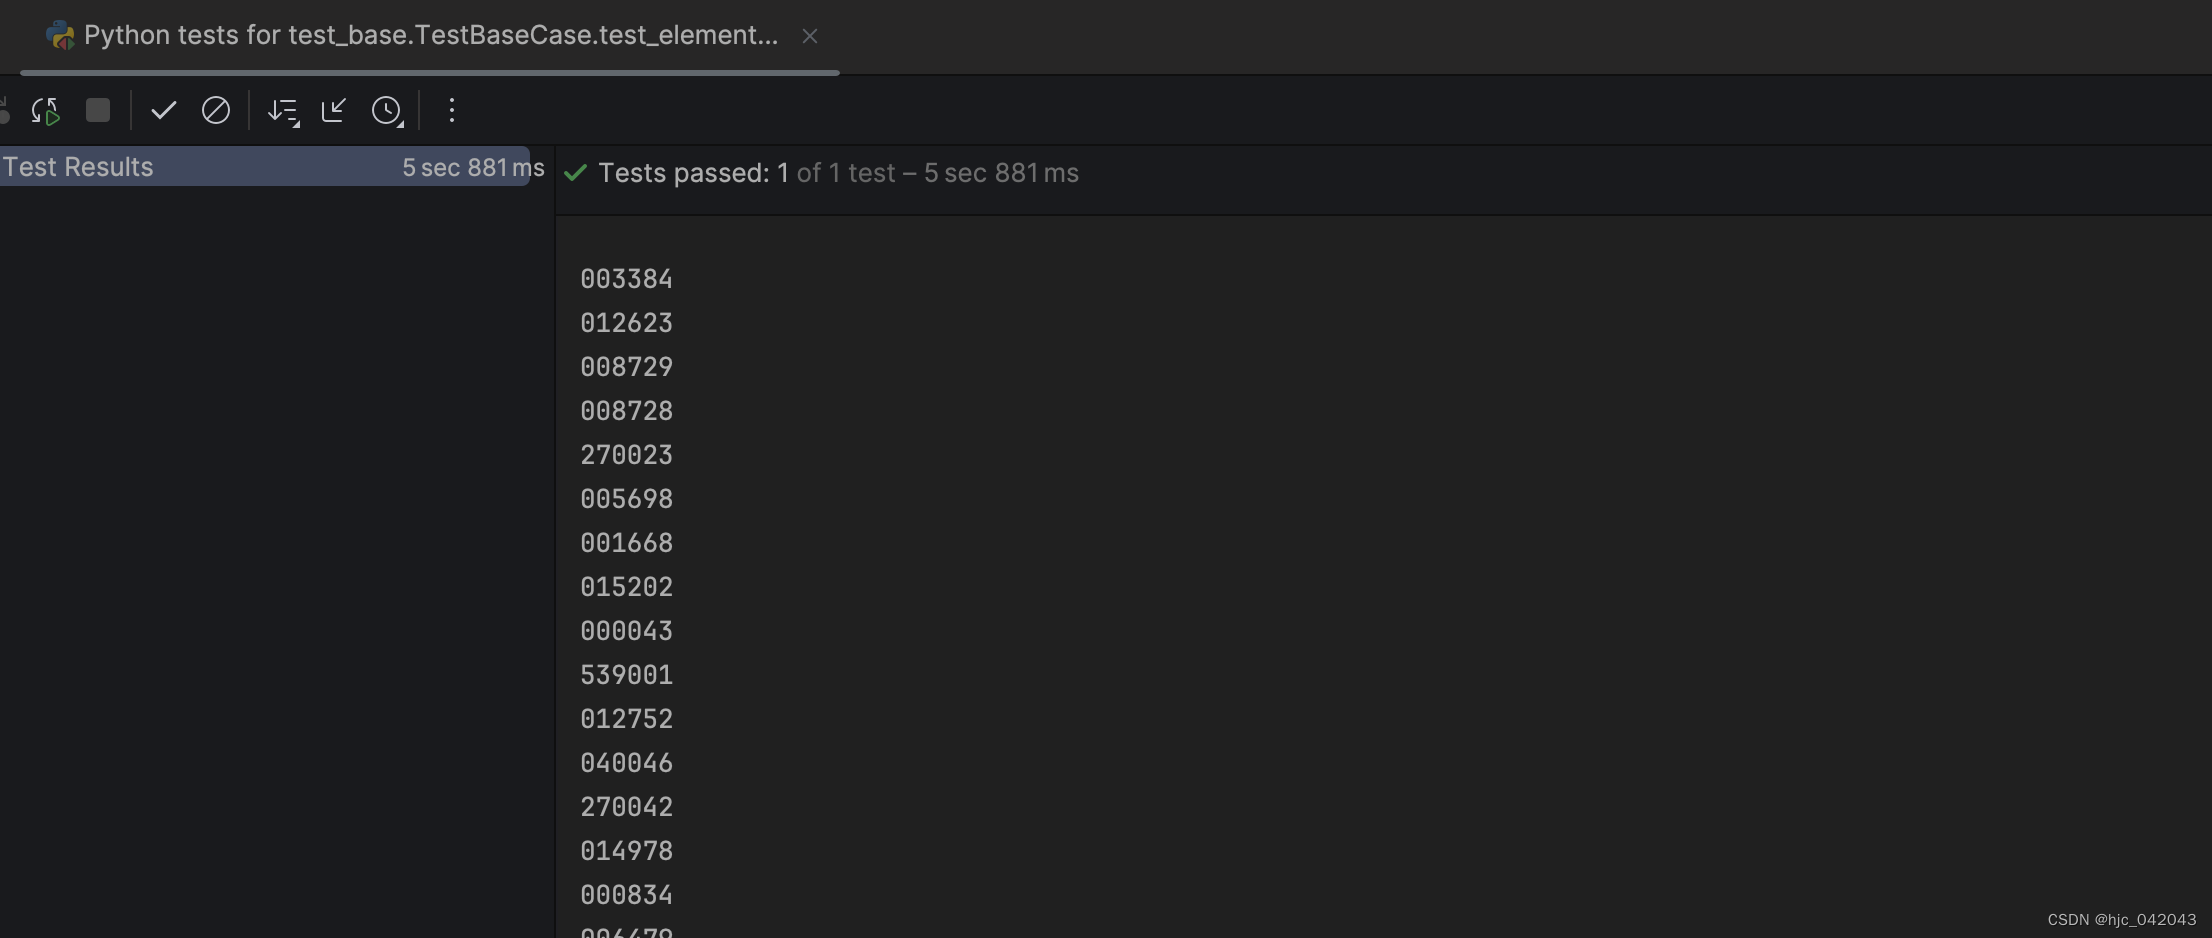The width and height of the screenshot is (2212, 938).
Task: Click the Python icon on run tab
Action: [61, 36]
